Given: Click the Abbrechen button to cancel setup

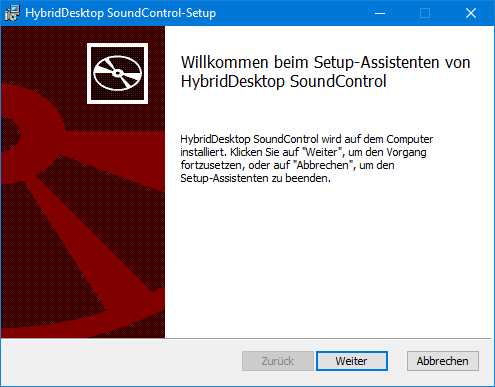Looking at the screenshot, I should (443, 361).
